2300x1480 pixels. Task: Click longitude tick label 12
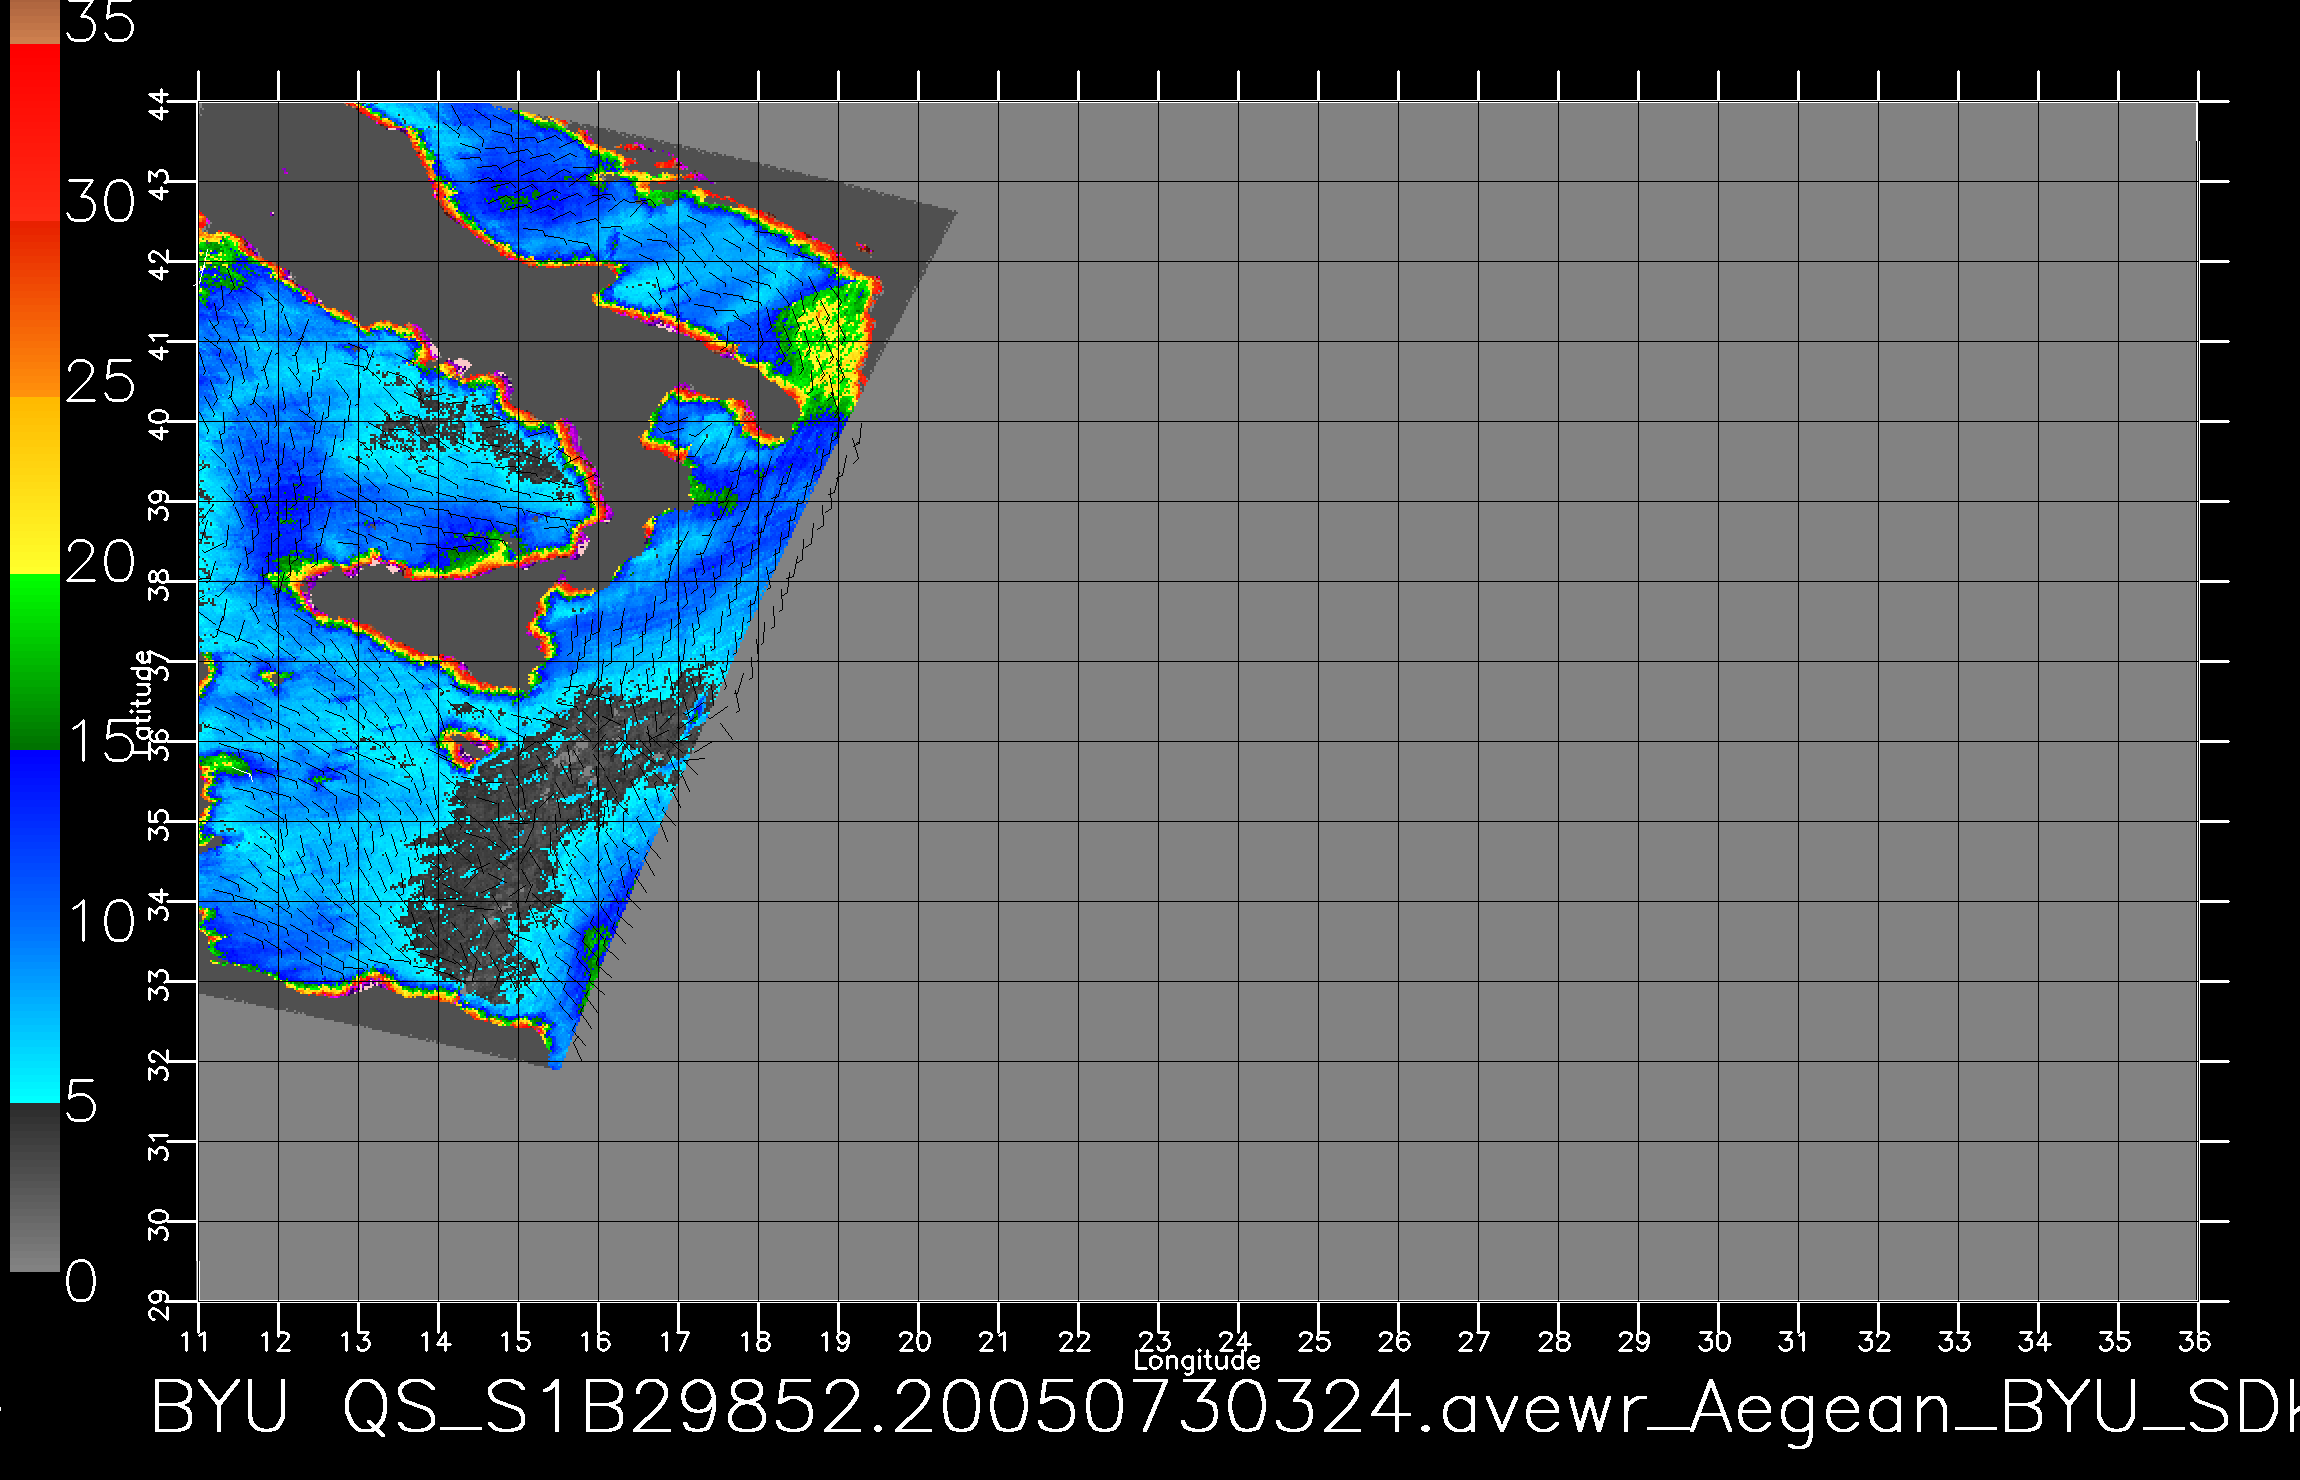pos(275,1341)
